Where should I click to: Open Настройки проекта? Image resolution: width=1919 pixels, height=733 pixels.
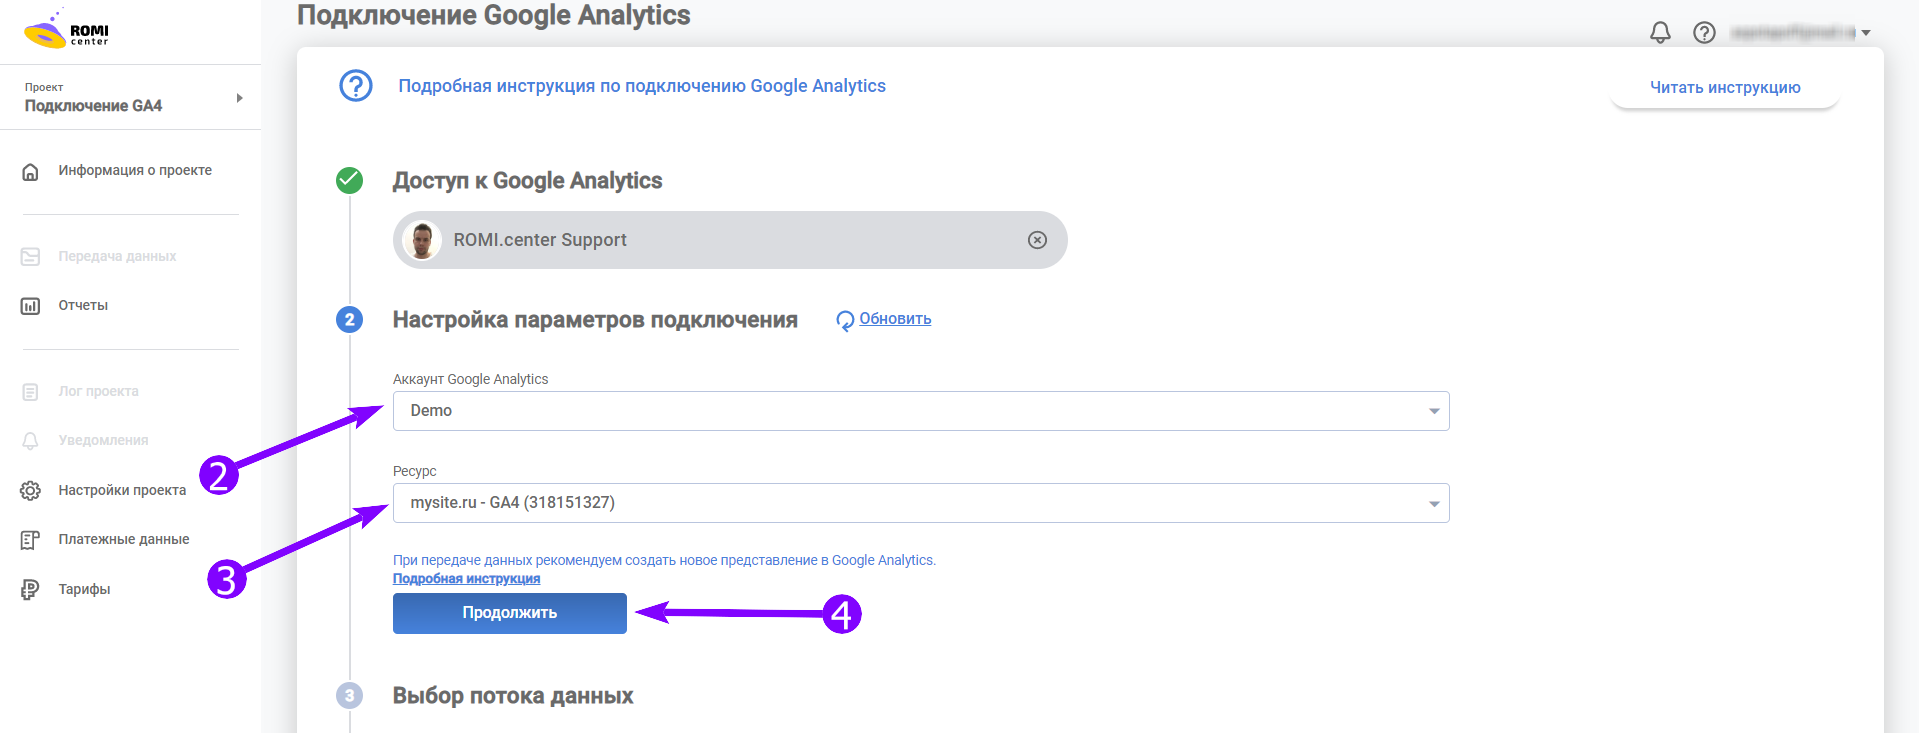click(x=122, y=490)
